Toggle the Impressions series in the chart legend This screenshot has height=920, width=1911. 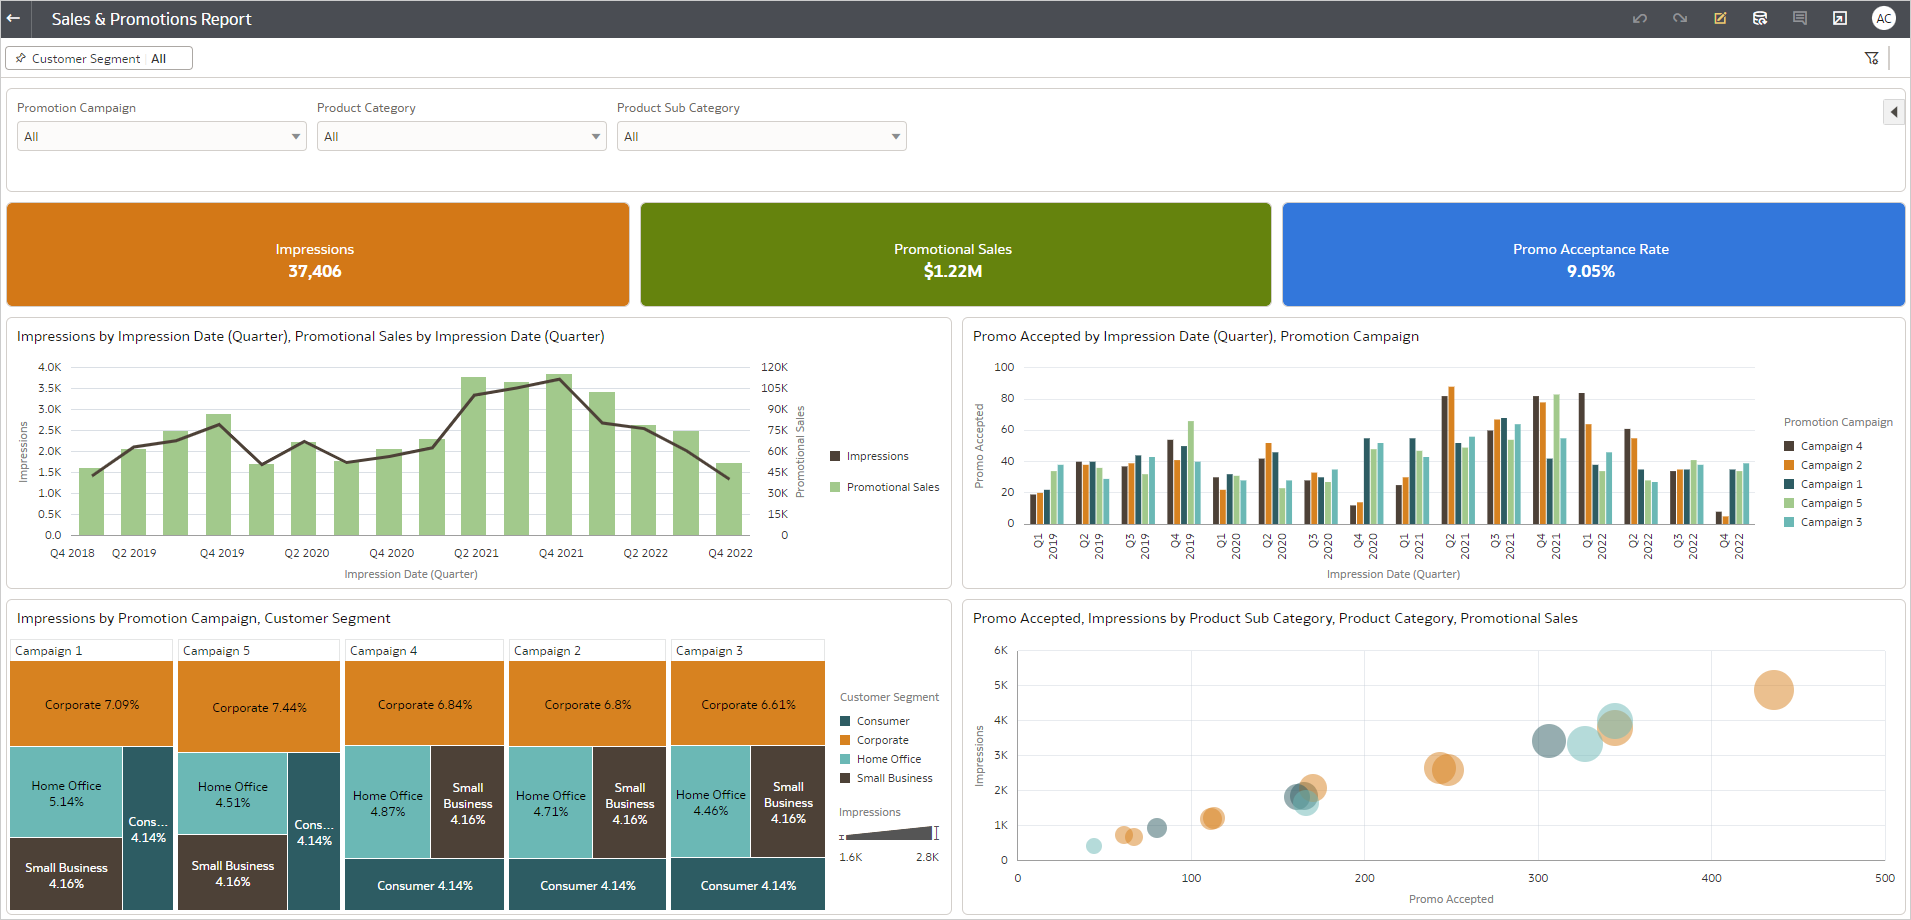click(868, 455)
